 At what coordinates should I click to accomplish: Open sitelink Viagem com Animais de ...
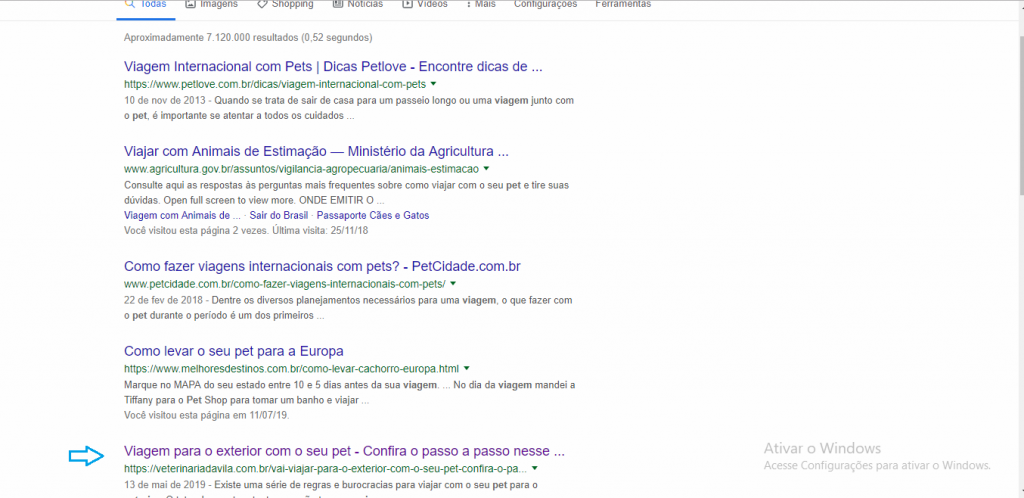click(x=182, y=215)
